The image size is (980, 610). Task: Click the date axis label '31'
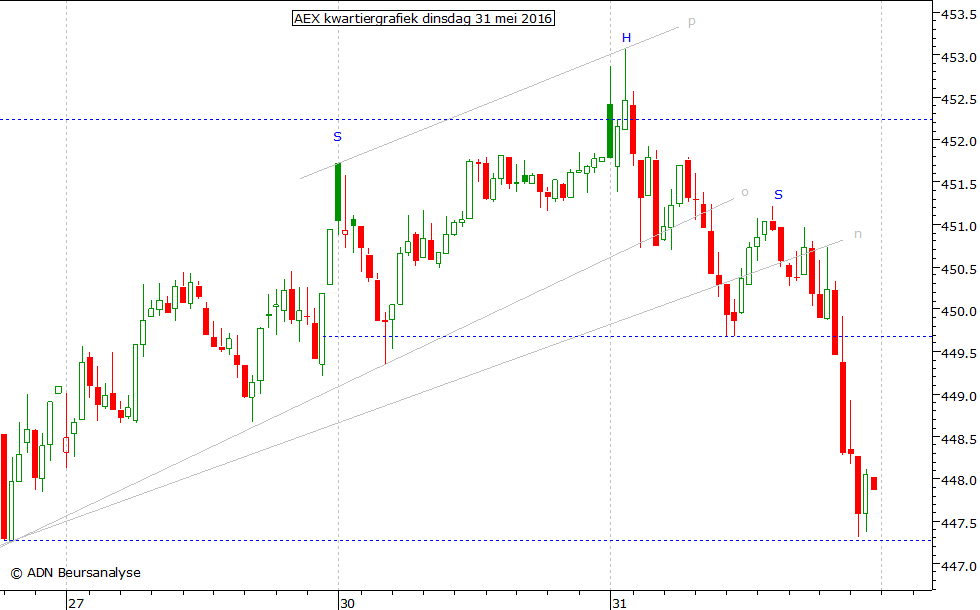(x=619, y=603)
